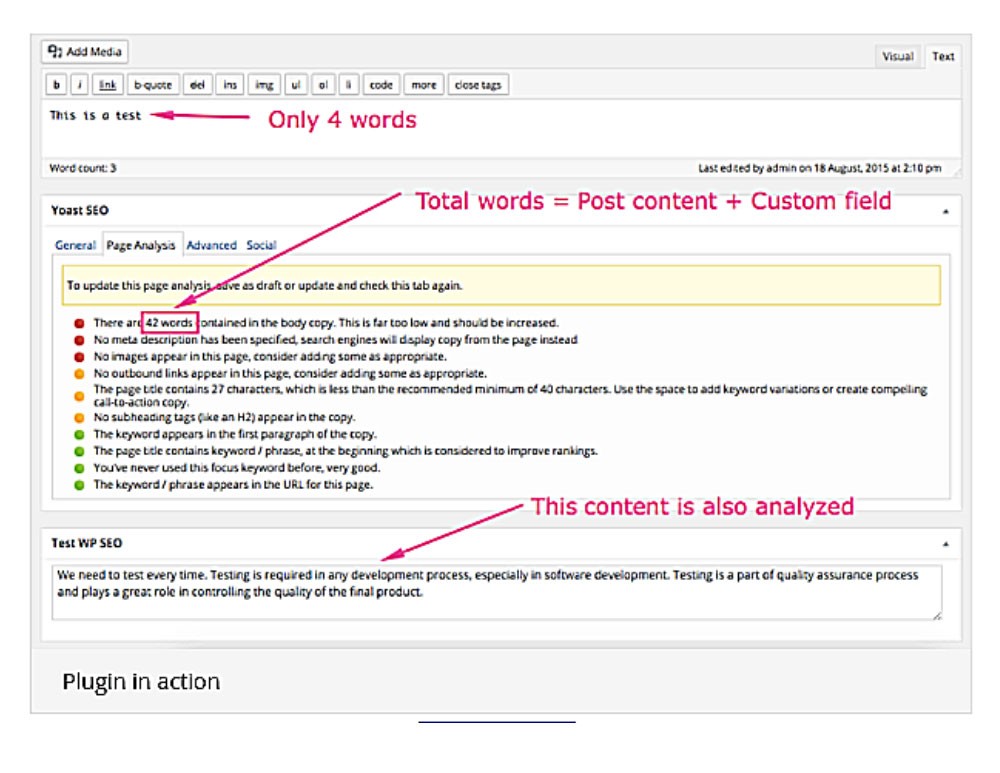
Task: Insert a hyperlink using link button
Action: coord(108,85)
